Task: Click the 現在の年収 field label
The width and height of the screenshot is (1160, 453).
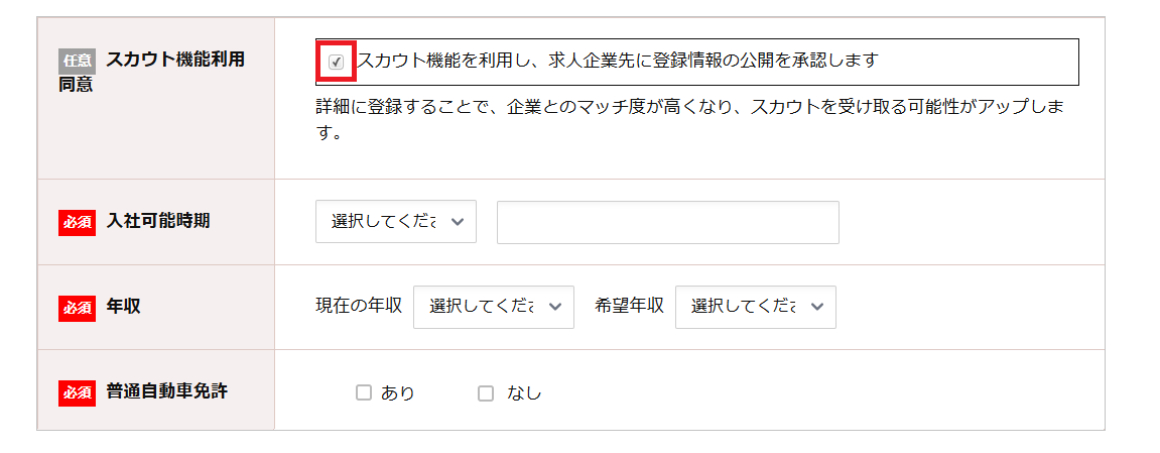Action: (358, 306)
